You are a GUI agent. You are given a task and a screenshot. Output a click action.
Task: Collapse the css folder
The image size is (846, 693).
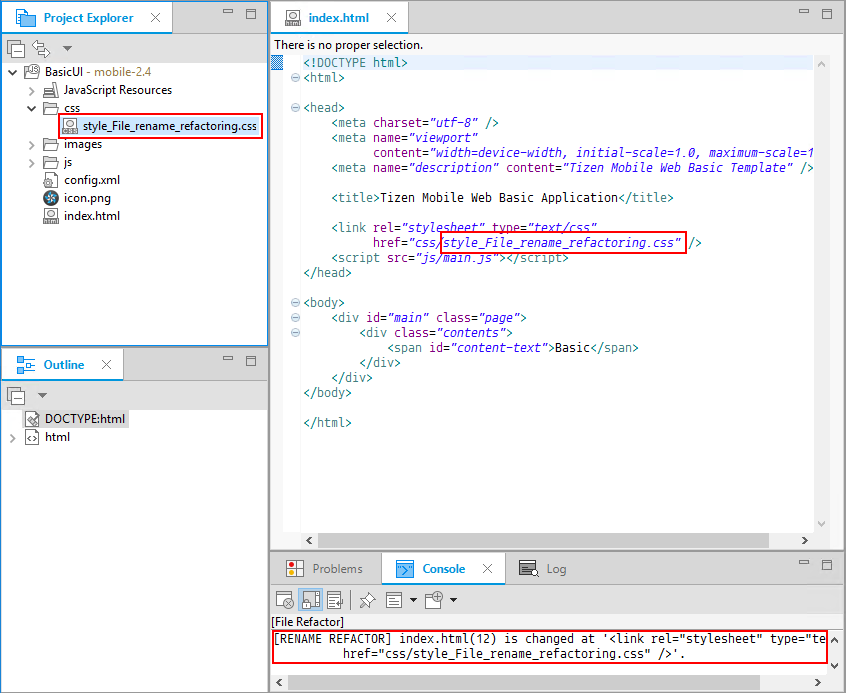(32, 108)
